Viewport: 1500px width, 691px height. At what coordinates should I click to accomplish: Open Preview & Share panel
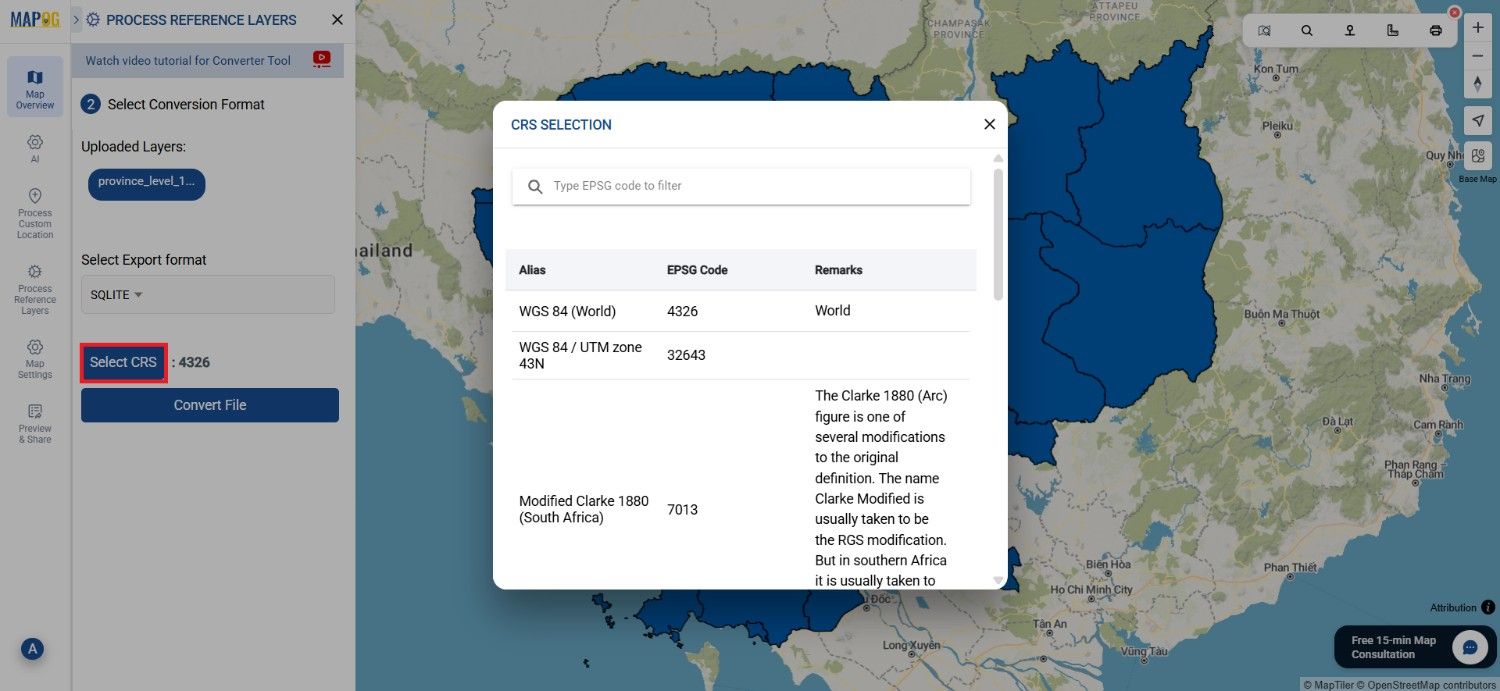pyautogui.click(x=35, y=423)
